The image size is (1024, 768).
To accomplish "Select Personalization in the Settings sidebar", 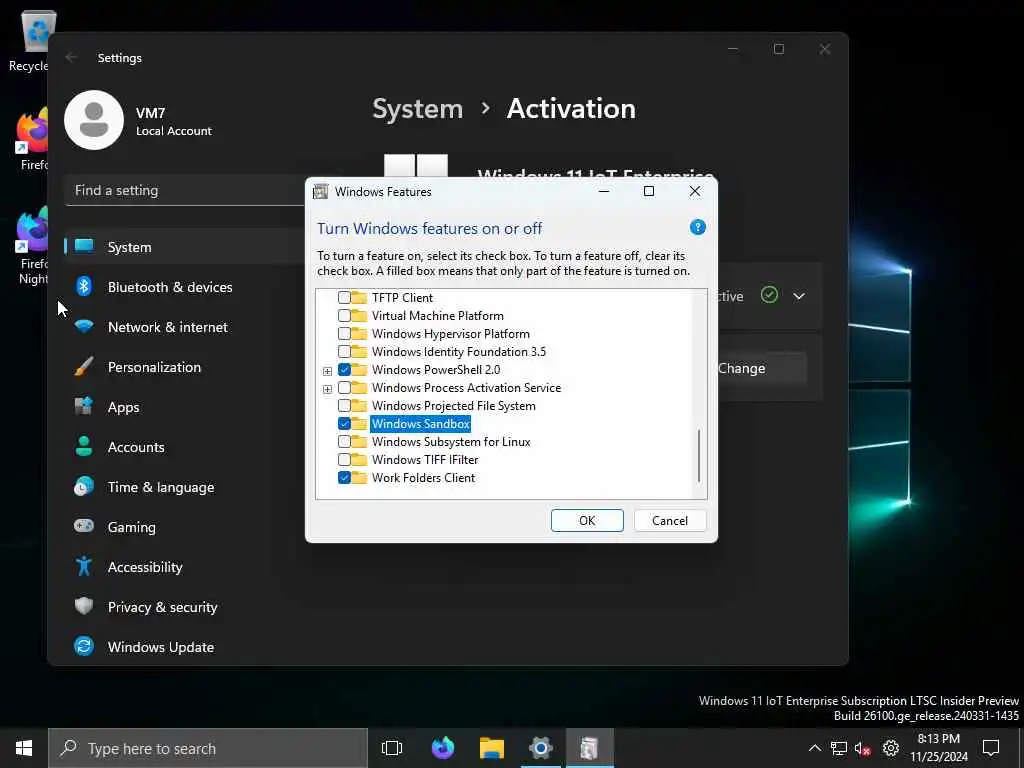I will (x=183, y=367).
